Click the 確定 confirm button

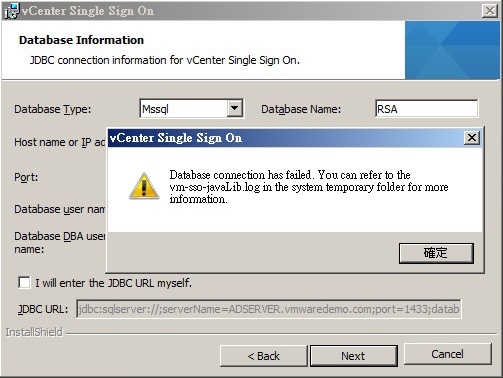click(x=436, y=253)
